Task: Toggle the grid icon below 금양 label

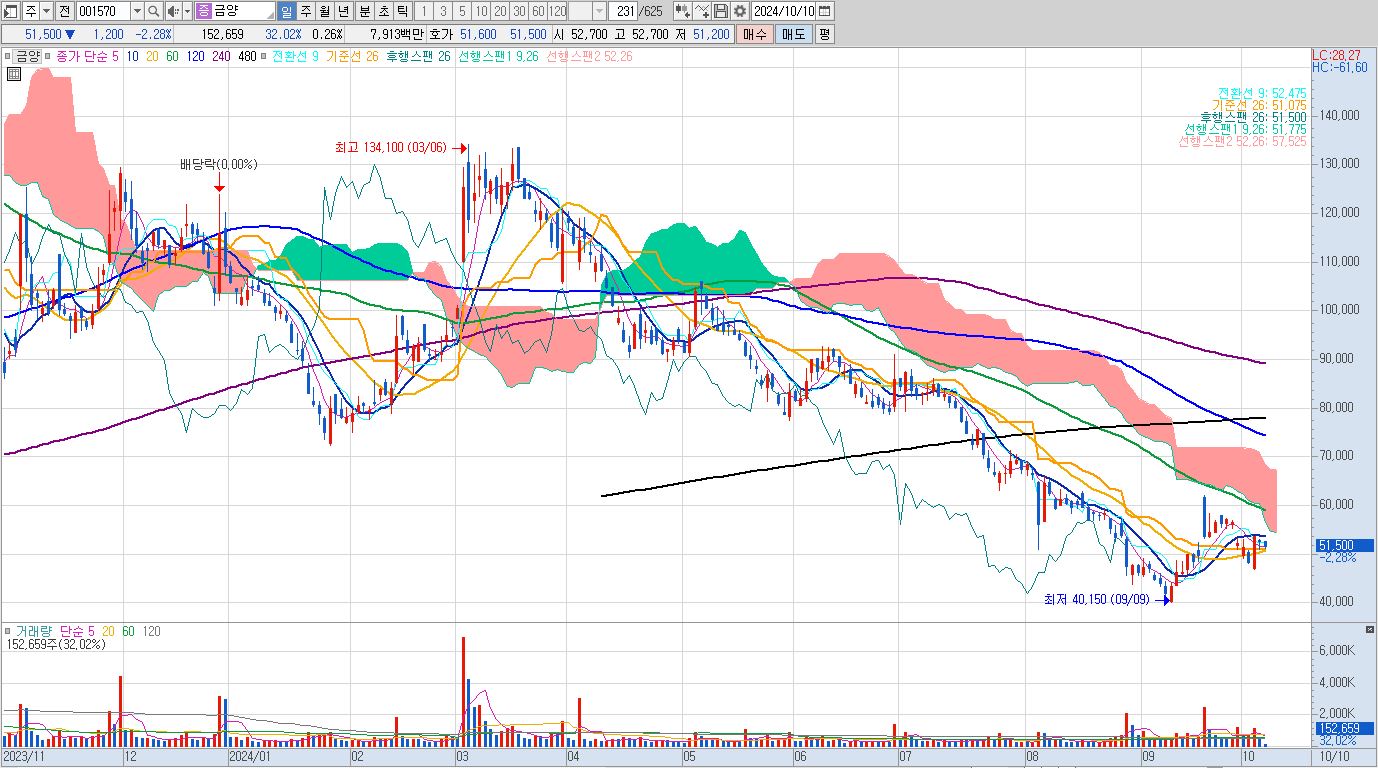Action: tap(14, 74)
